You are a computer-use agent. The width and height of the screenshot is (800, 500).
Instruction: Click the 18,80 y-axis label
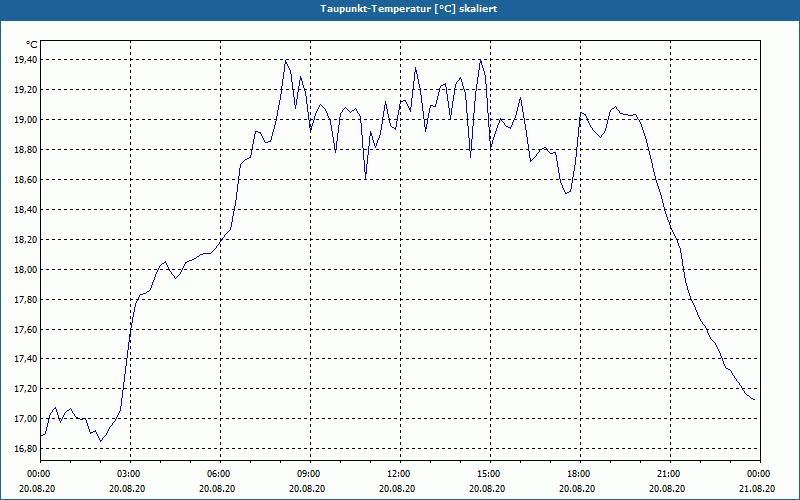(x=26, y=150)
